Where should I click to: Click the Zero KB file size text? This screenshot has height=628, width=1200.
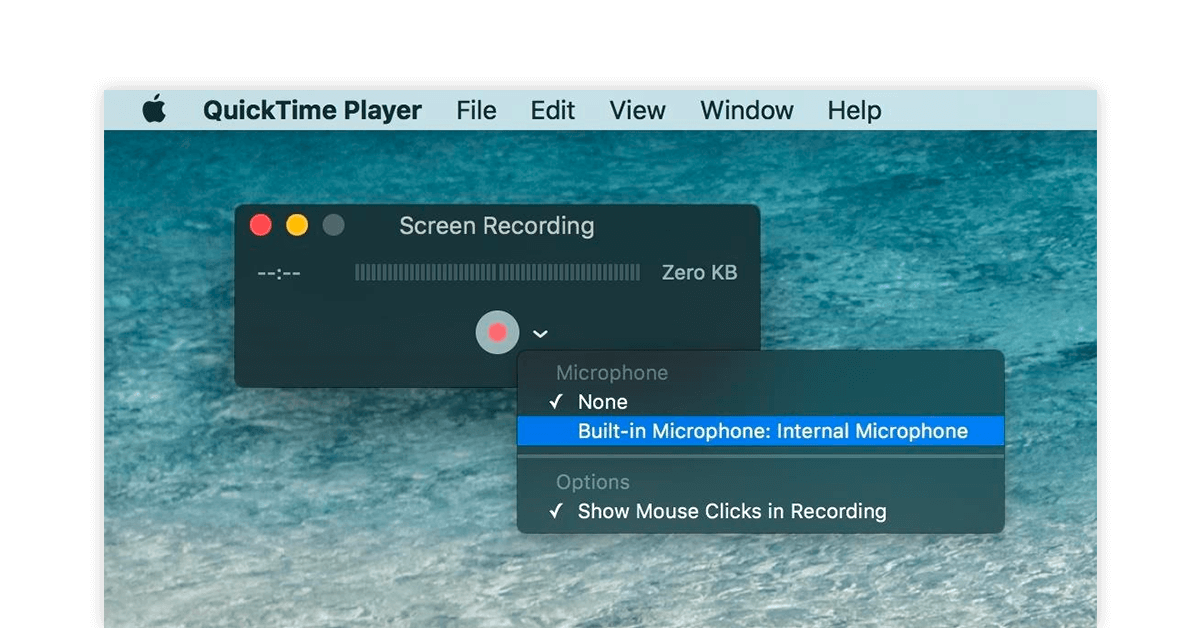pyautogui.click(x=699, y=272)
